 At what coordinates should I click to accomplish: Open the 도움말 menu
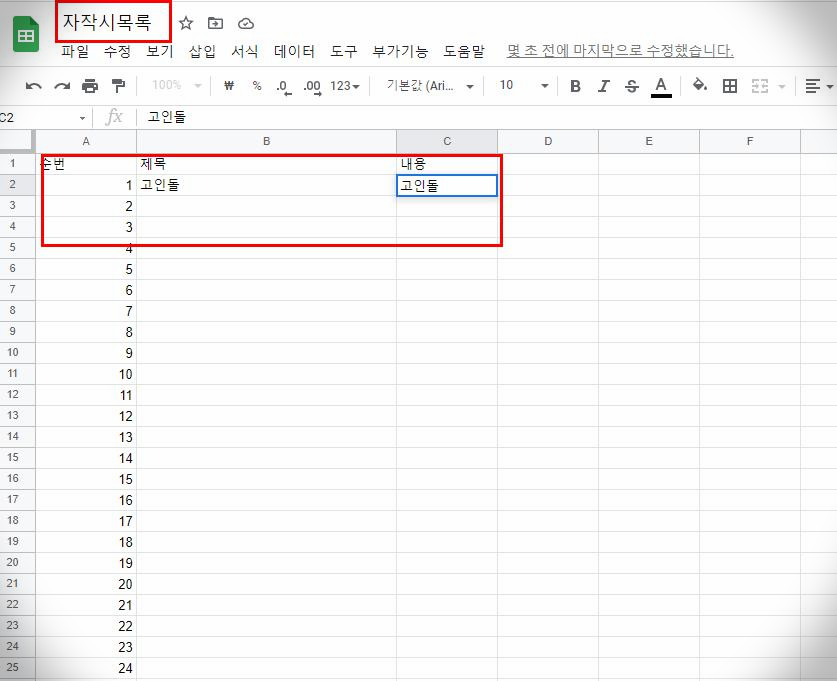pyautogui.click(x=464, y=51)
